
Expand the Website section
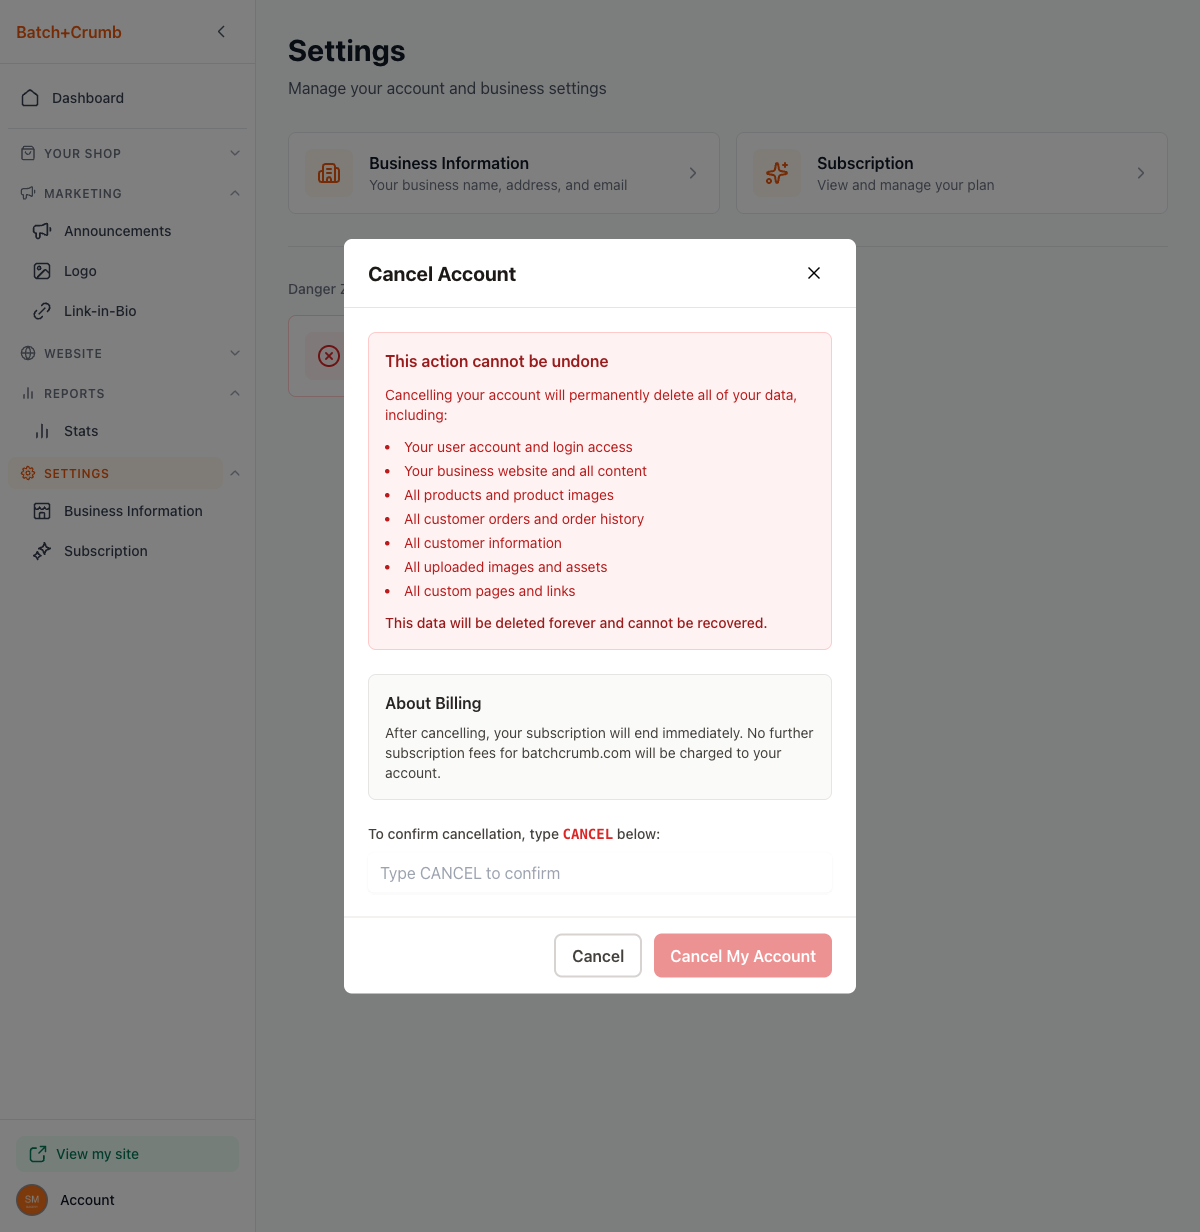pos(234,353)
